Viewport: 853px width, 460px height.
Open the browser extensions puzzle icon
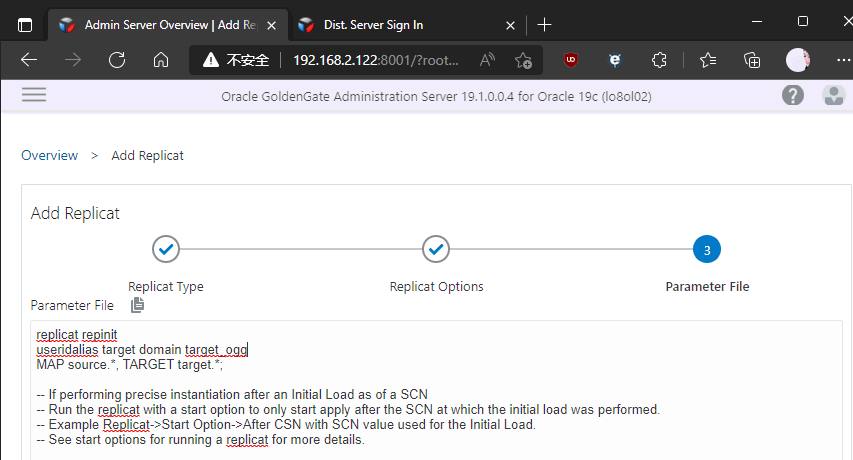click(x=658, y=60)
